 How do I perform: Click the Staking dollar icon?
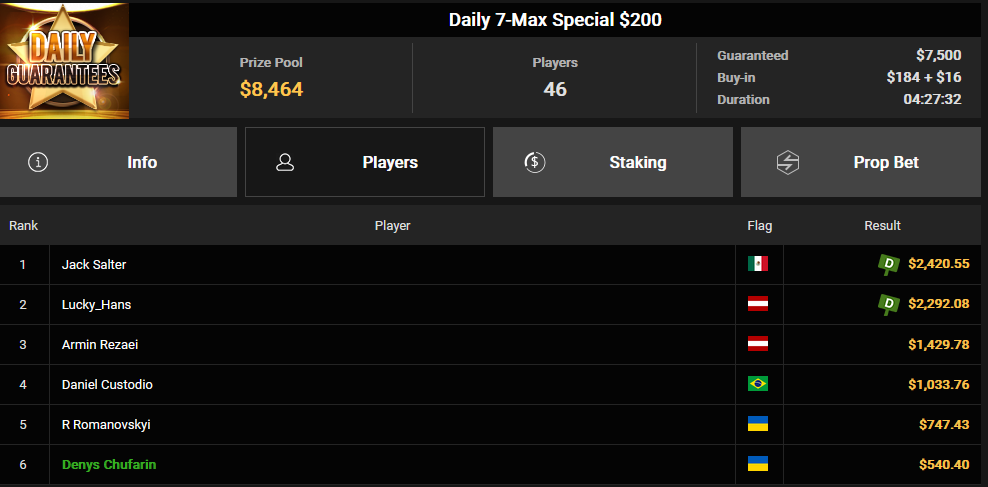pyautogui.click(x=534, y=162)
